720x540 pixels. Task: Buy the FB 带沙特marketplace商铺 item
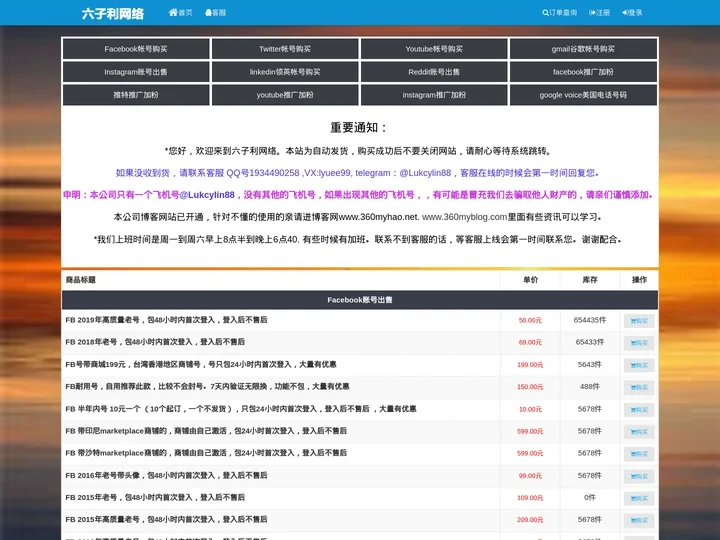[x=639, y=454]
